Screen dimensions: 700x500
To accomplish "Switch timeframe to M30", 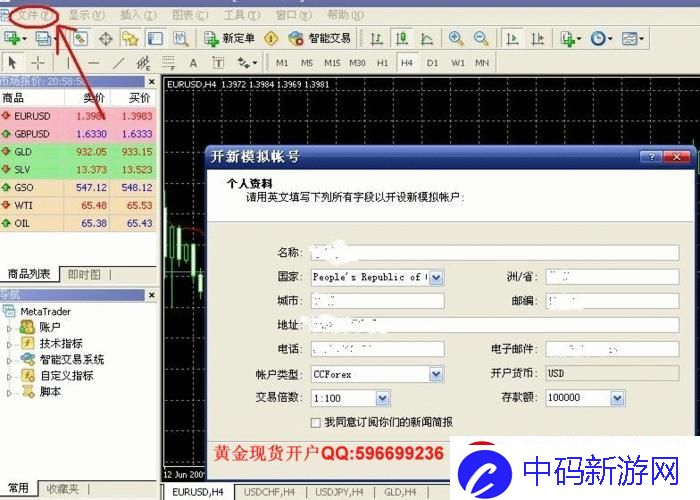I will point(357,63).
